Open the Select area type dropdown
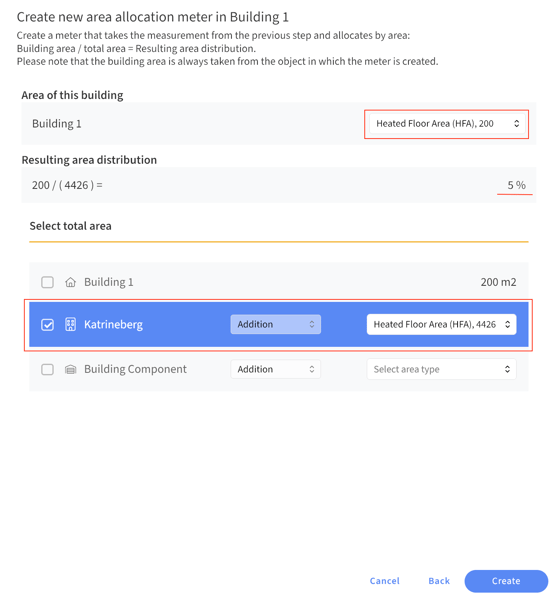Screen dimensions: 557x598 pyautogui.click(x=441, y=369)
